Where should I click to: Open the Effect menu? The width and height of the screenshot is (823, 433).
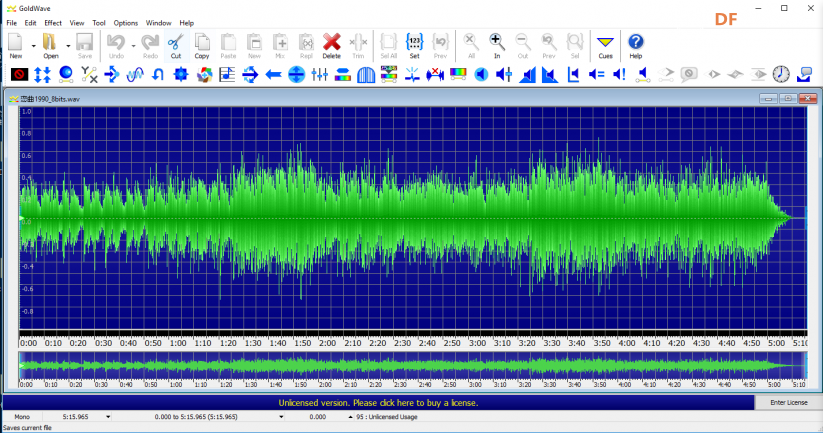pyautogui.click(x=52, y=23)
